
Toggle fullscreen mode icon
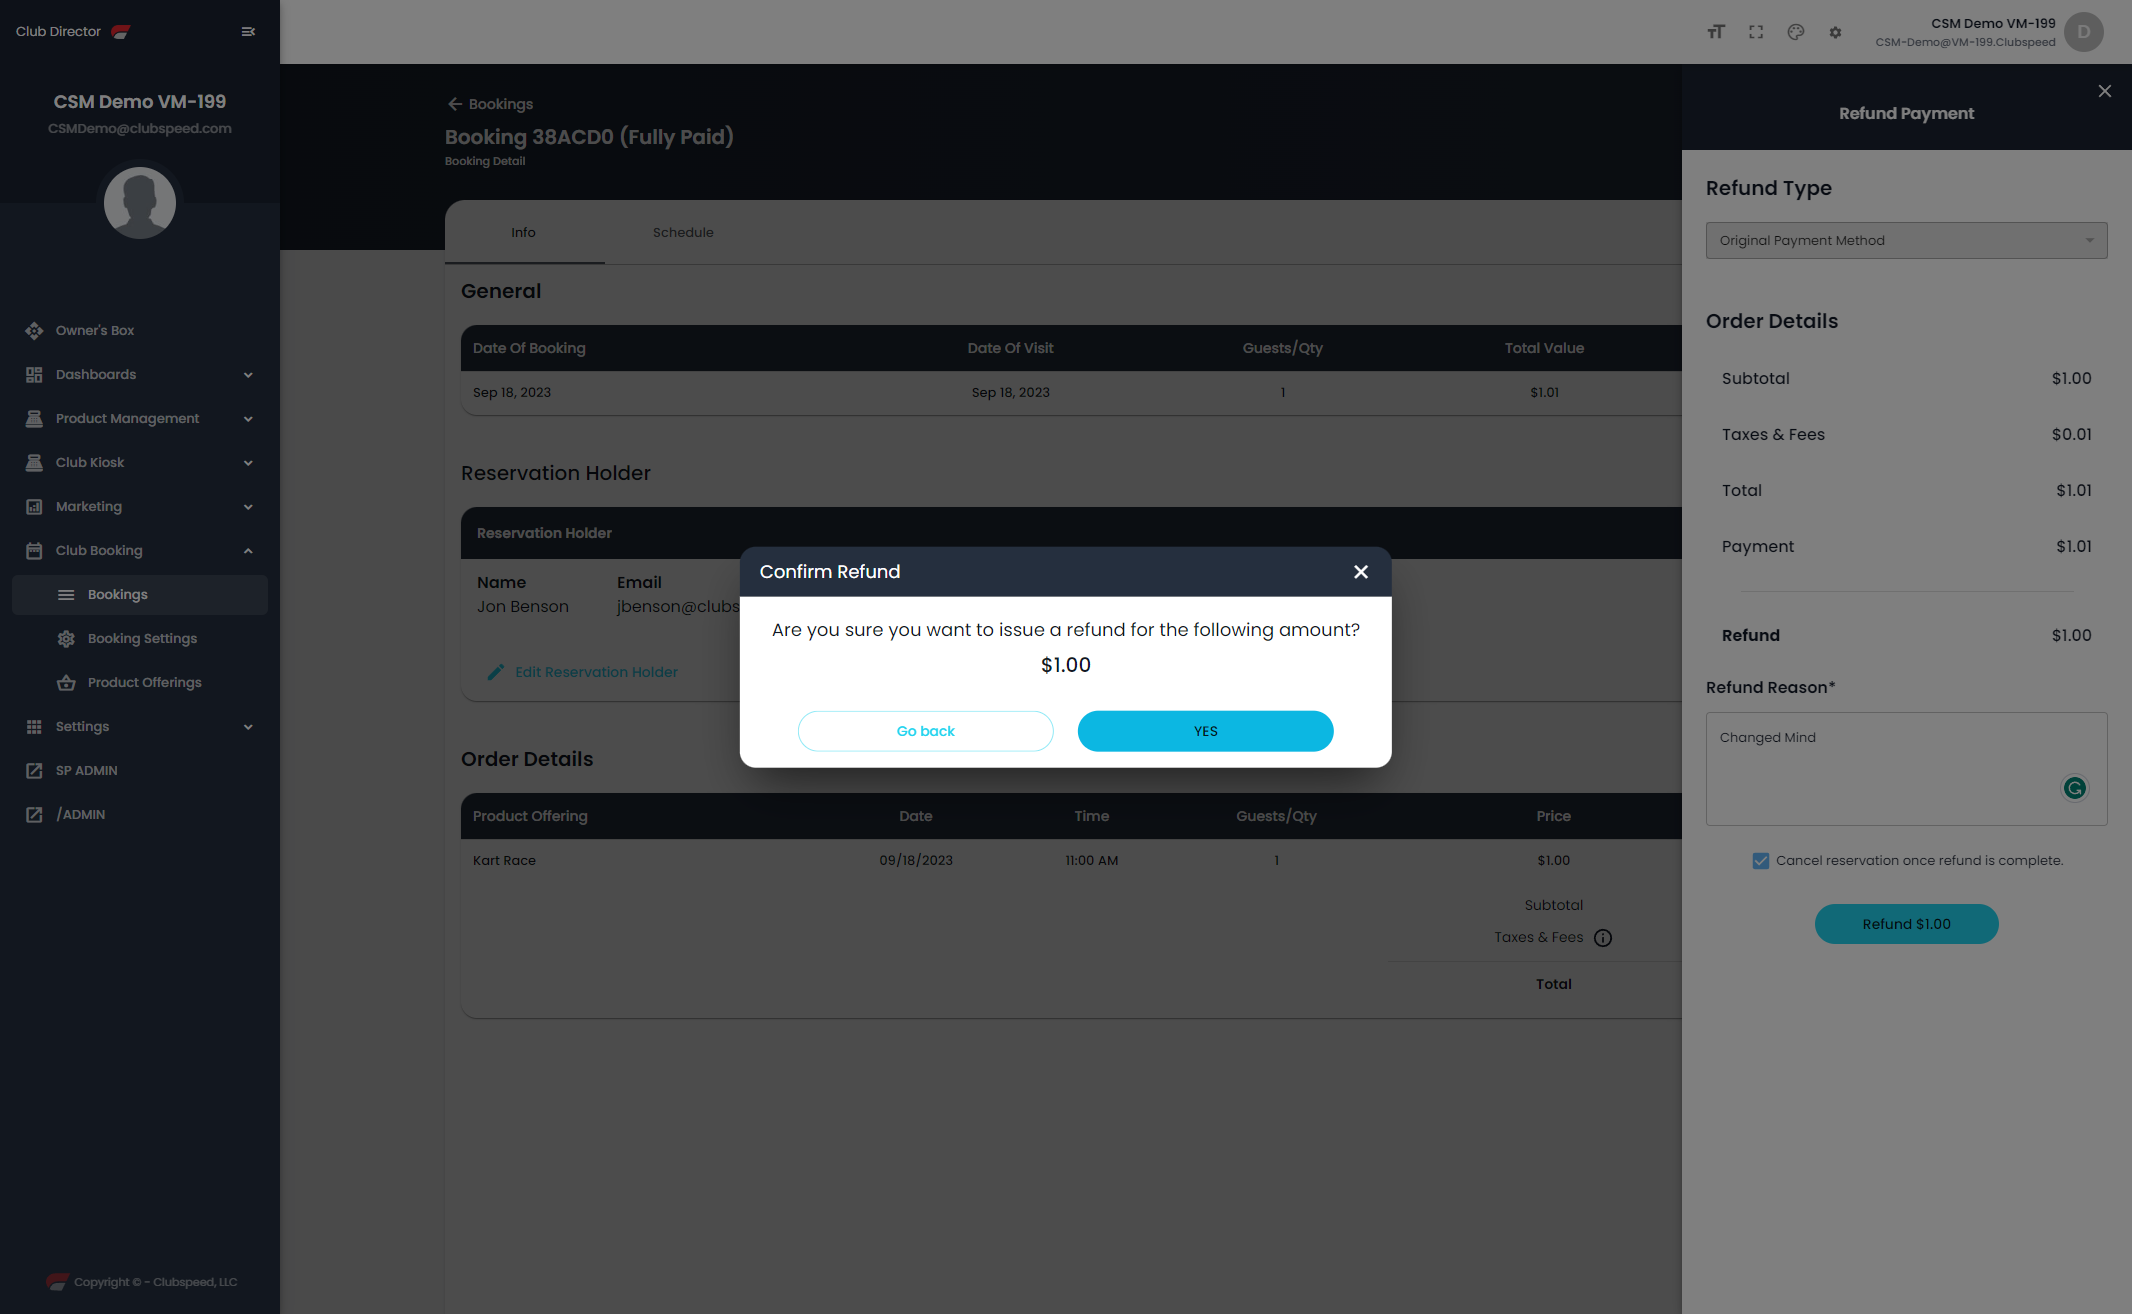point(1756,32)
